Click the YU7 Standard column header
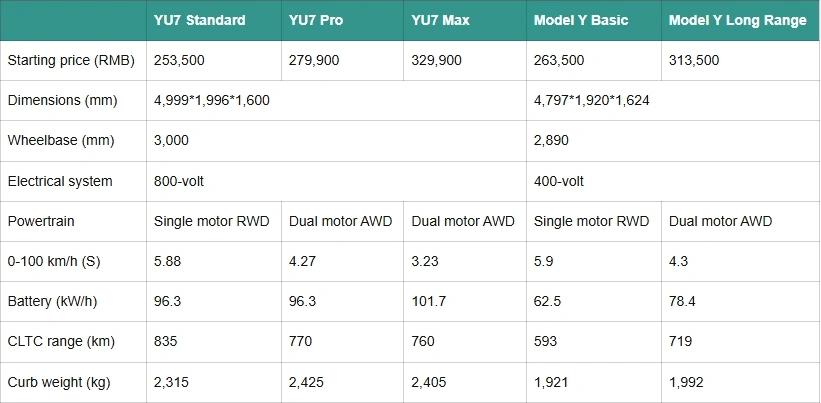Viewport: 821px width, 403px height. pos(199,20)
